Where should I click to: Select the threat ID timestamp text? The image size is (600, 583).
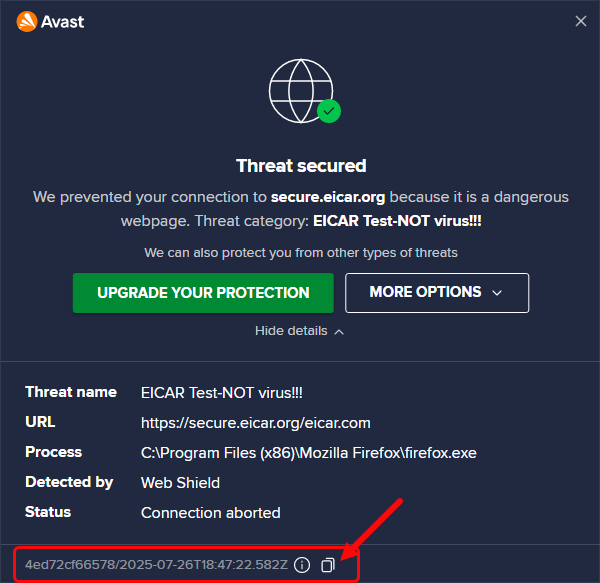point(156,565)
